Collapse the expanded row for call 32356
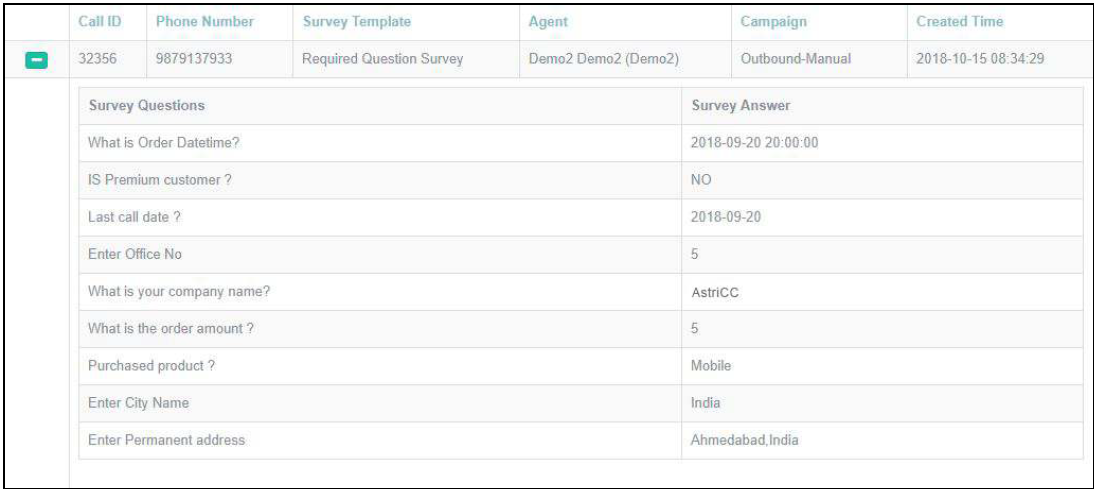This screenshot has width=1098, height=493. tap(34, 60)
